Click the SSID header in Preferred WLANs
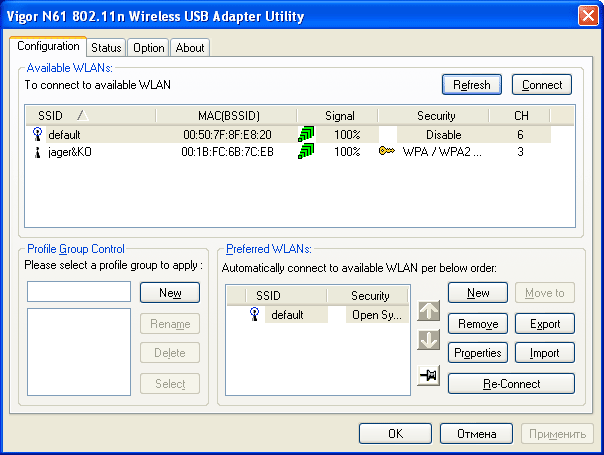This screenshot has width=604, height=455. [287, 295]
